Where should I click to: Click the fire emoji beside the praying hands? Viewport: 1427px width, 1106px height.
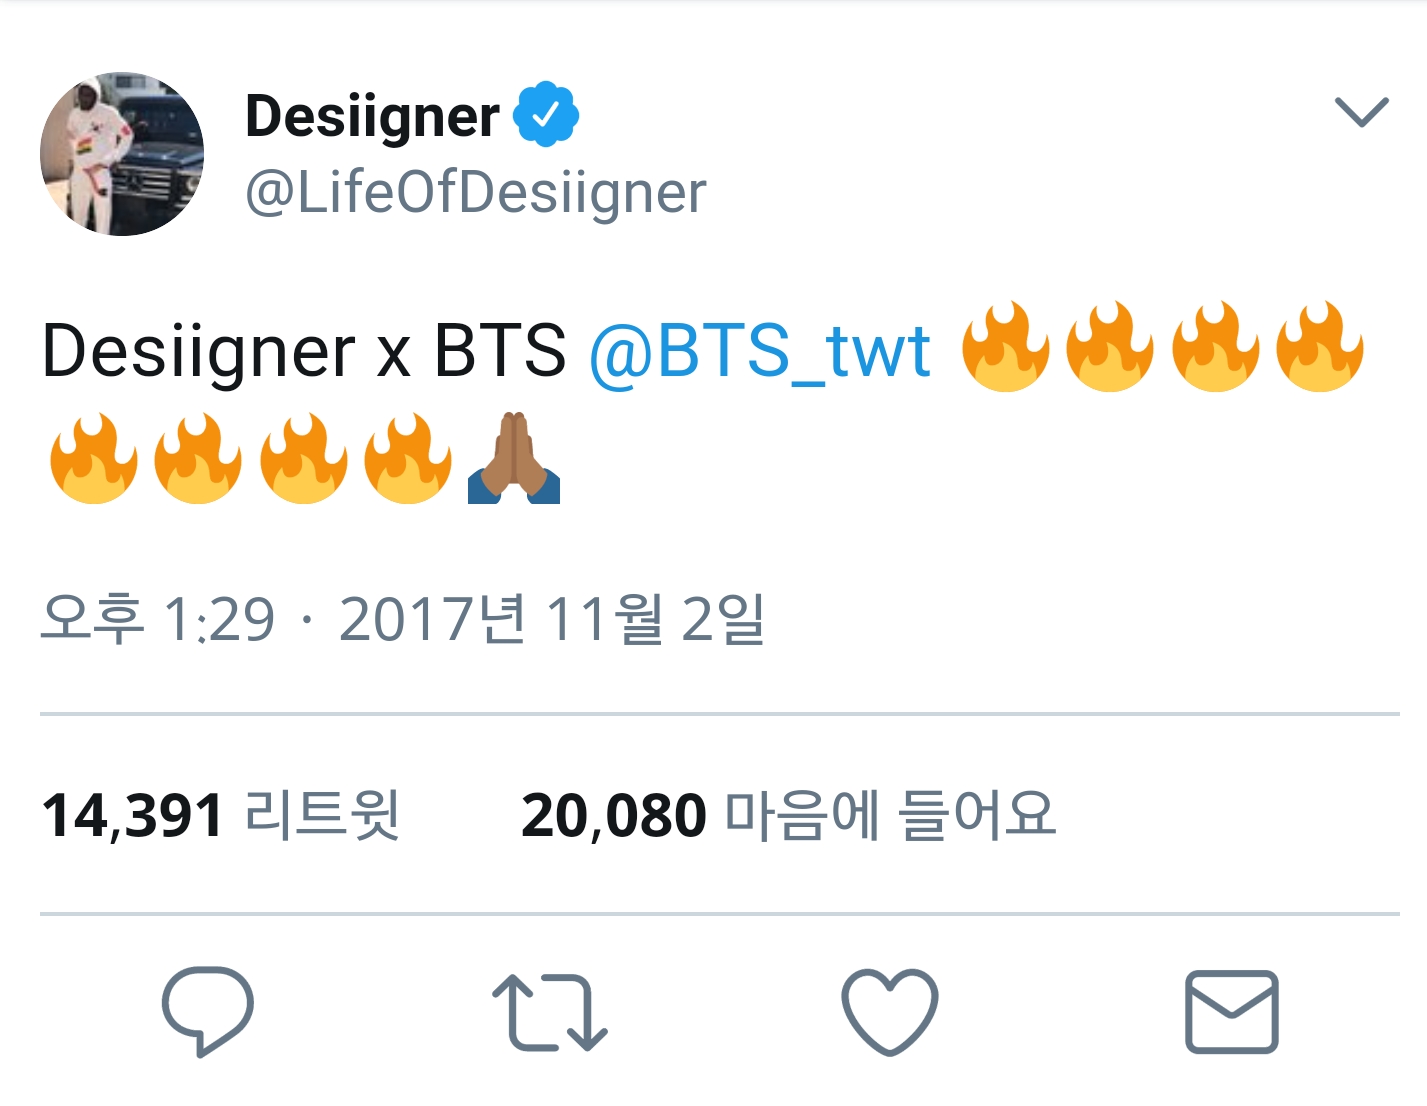click(407, 458)
